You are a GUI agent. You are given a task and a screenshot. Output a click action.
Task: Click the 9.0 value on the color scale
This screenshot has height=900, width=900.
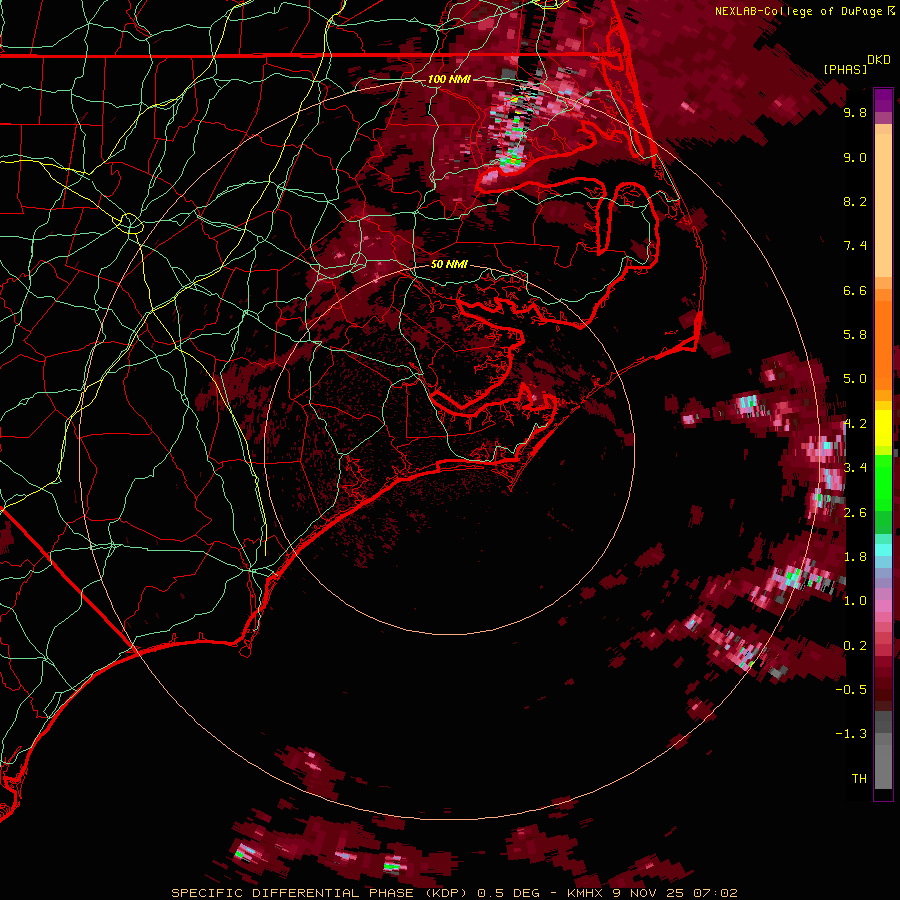[x=855, y=157]
